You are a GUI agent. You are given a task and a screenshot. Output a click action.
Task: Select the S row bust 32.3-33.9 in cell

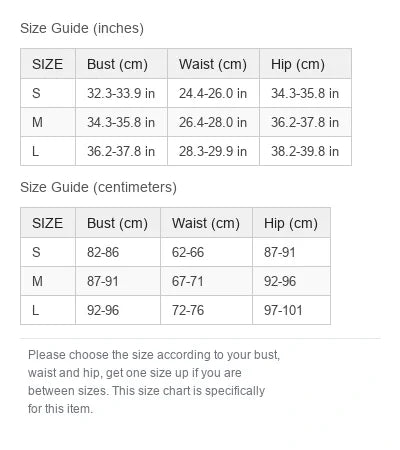[121, 93]
